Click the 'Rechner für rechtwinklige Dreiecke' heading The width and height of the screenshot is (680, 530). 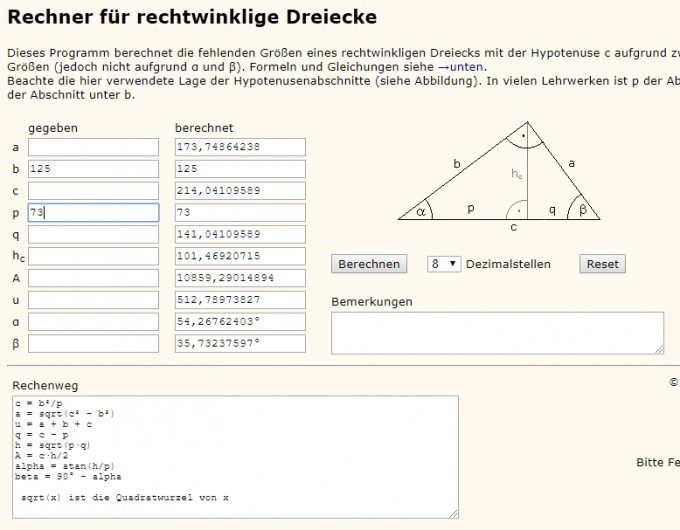[x=192, y=17]
